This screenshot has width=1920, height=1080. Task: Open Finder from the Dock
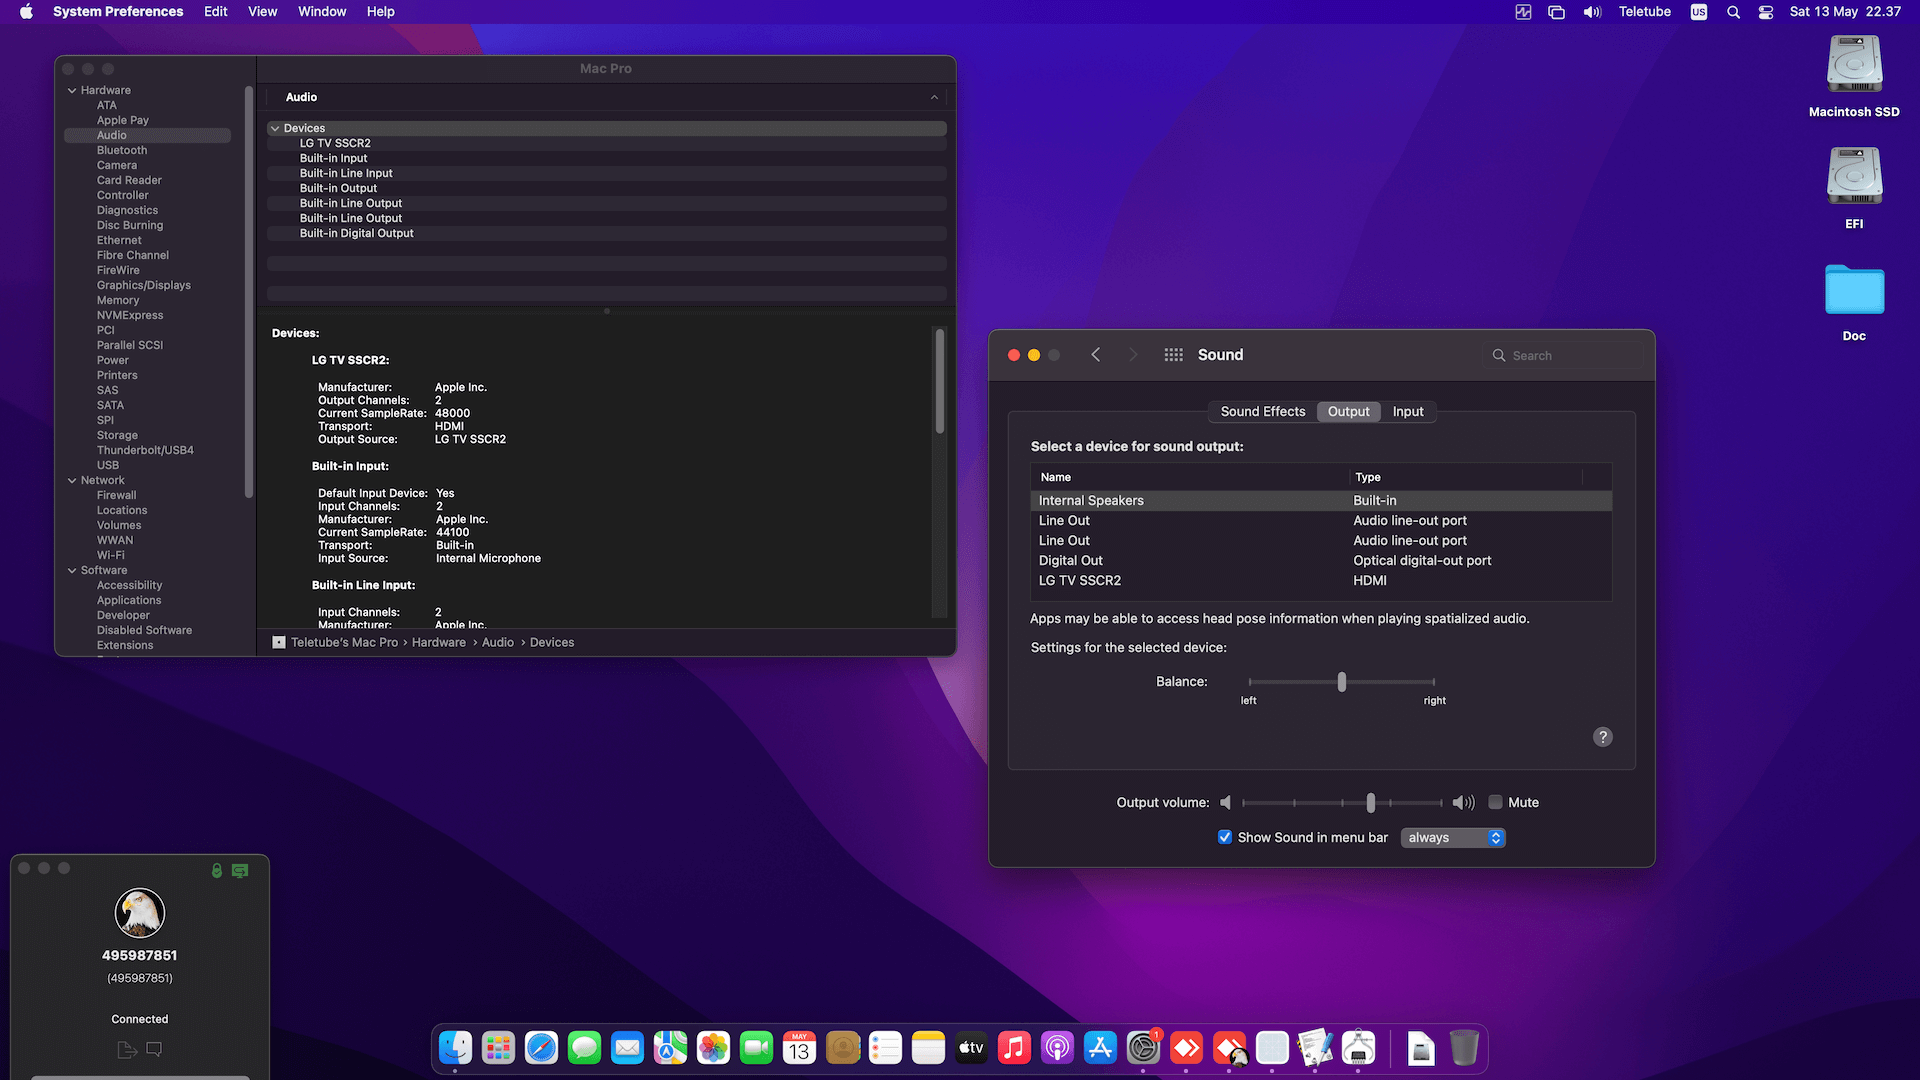(x=456, y=1048)
